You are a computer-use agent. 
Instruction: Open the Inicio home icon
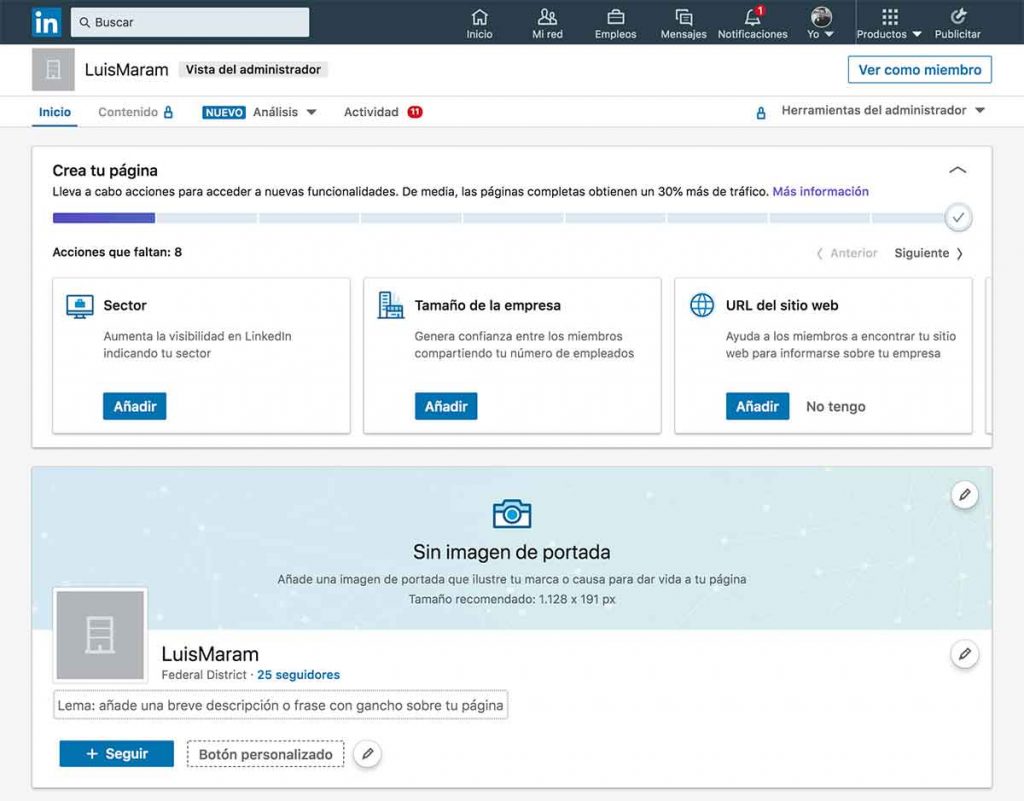point(479,18)
